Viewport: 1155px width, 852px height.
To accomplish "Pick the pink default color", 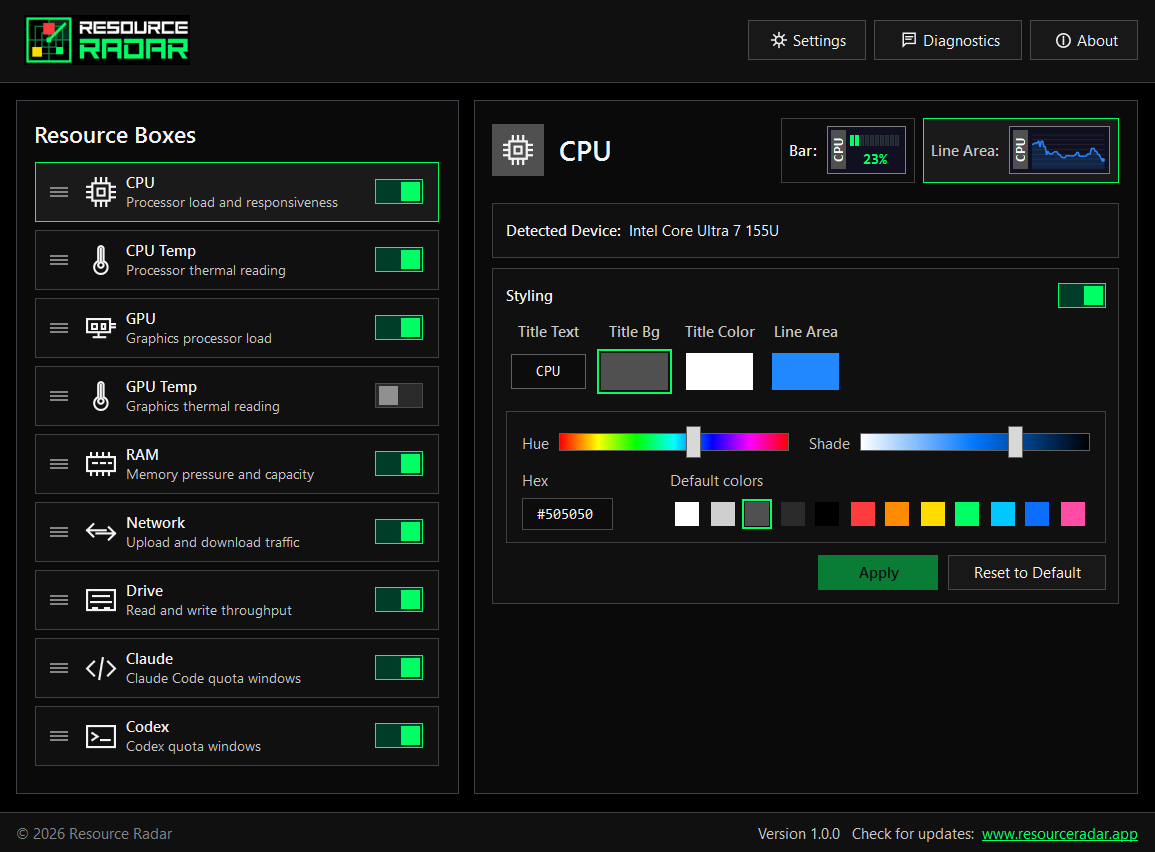I will coord(1072,514).
